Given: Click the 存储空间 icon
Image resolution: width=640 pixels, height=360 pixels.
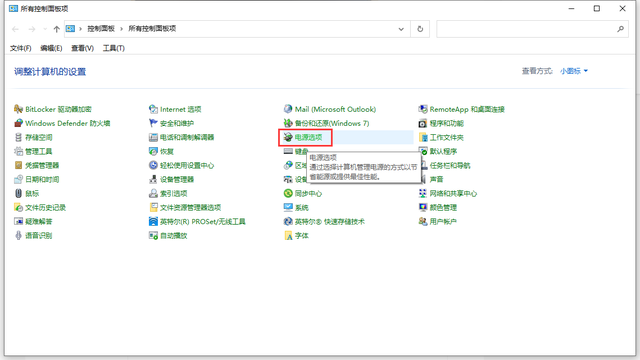Looking at the screenshot, I should click(18, 137).
